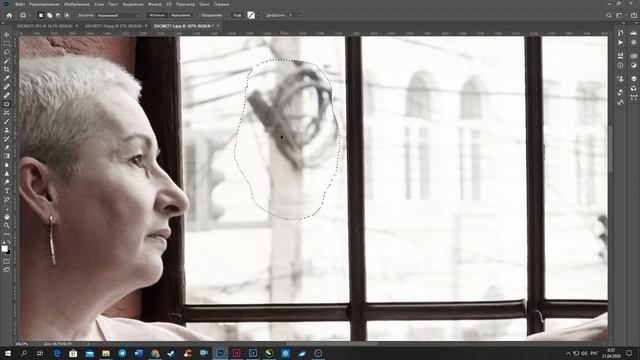The image size is (640, 360).
Task: Click the zoom percentage field in status bar
Action: (22, 344)
